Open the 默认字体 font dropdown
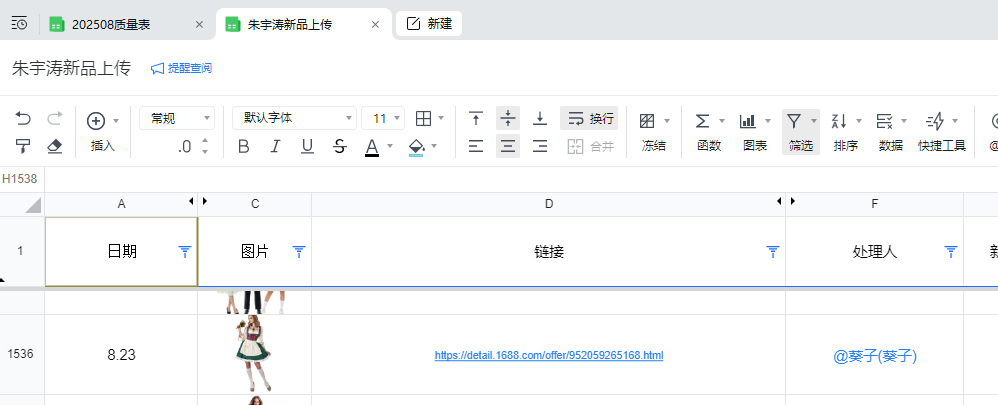Viewport: 998px width, 405px height. [x=293, y=118]
